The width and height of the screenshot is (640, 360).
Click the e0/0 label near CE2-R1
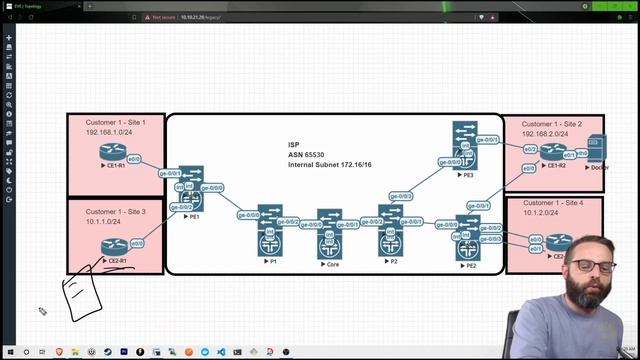click(137, 244)
